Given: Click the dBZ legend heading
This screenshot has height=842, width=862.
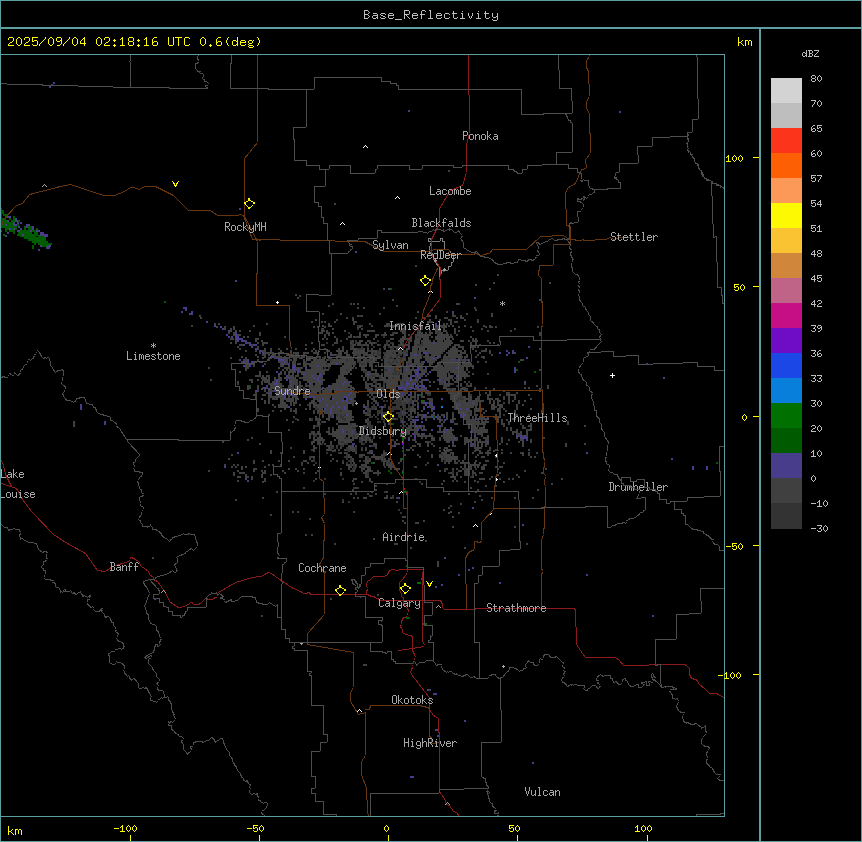Looking at the screenshot, I should [x=810, y=53].
